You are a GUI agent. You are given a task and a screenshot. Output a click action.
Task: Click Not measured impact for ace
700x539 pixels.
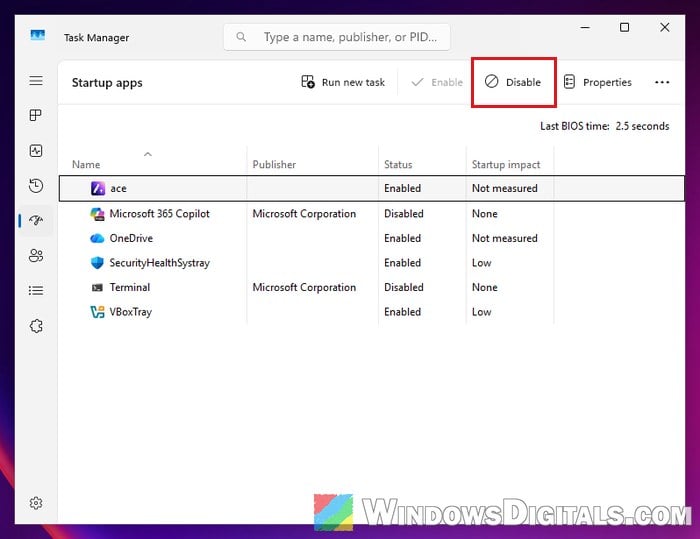(504, 188)
